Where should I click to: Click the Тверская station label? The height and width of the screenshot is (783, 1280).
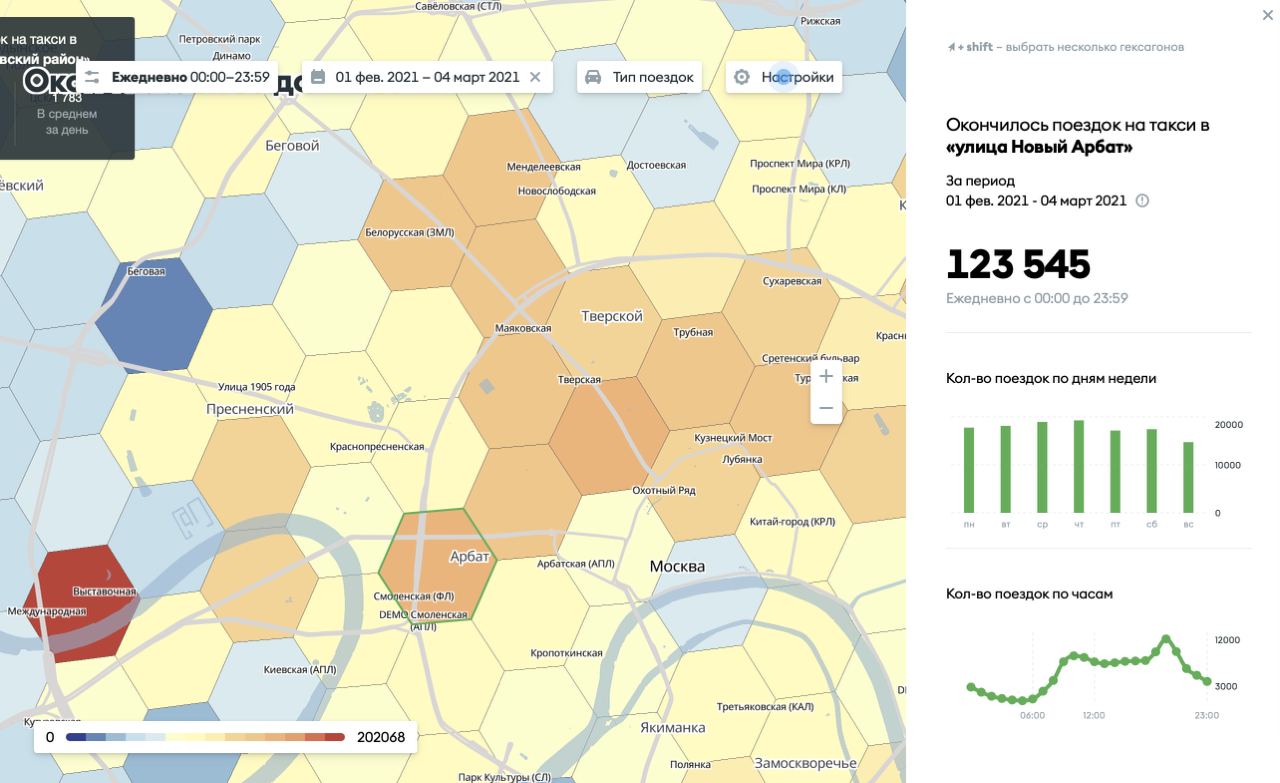[x=579, y=380]
